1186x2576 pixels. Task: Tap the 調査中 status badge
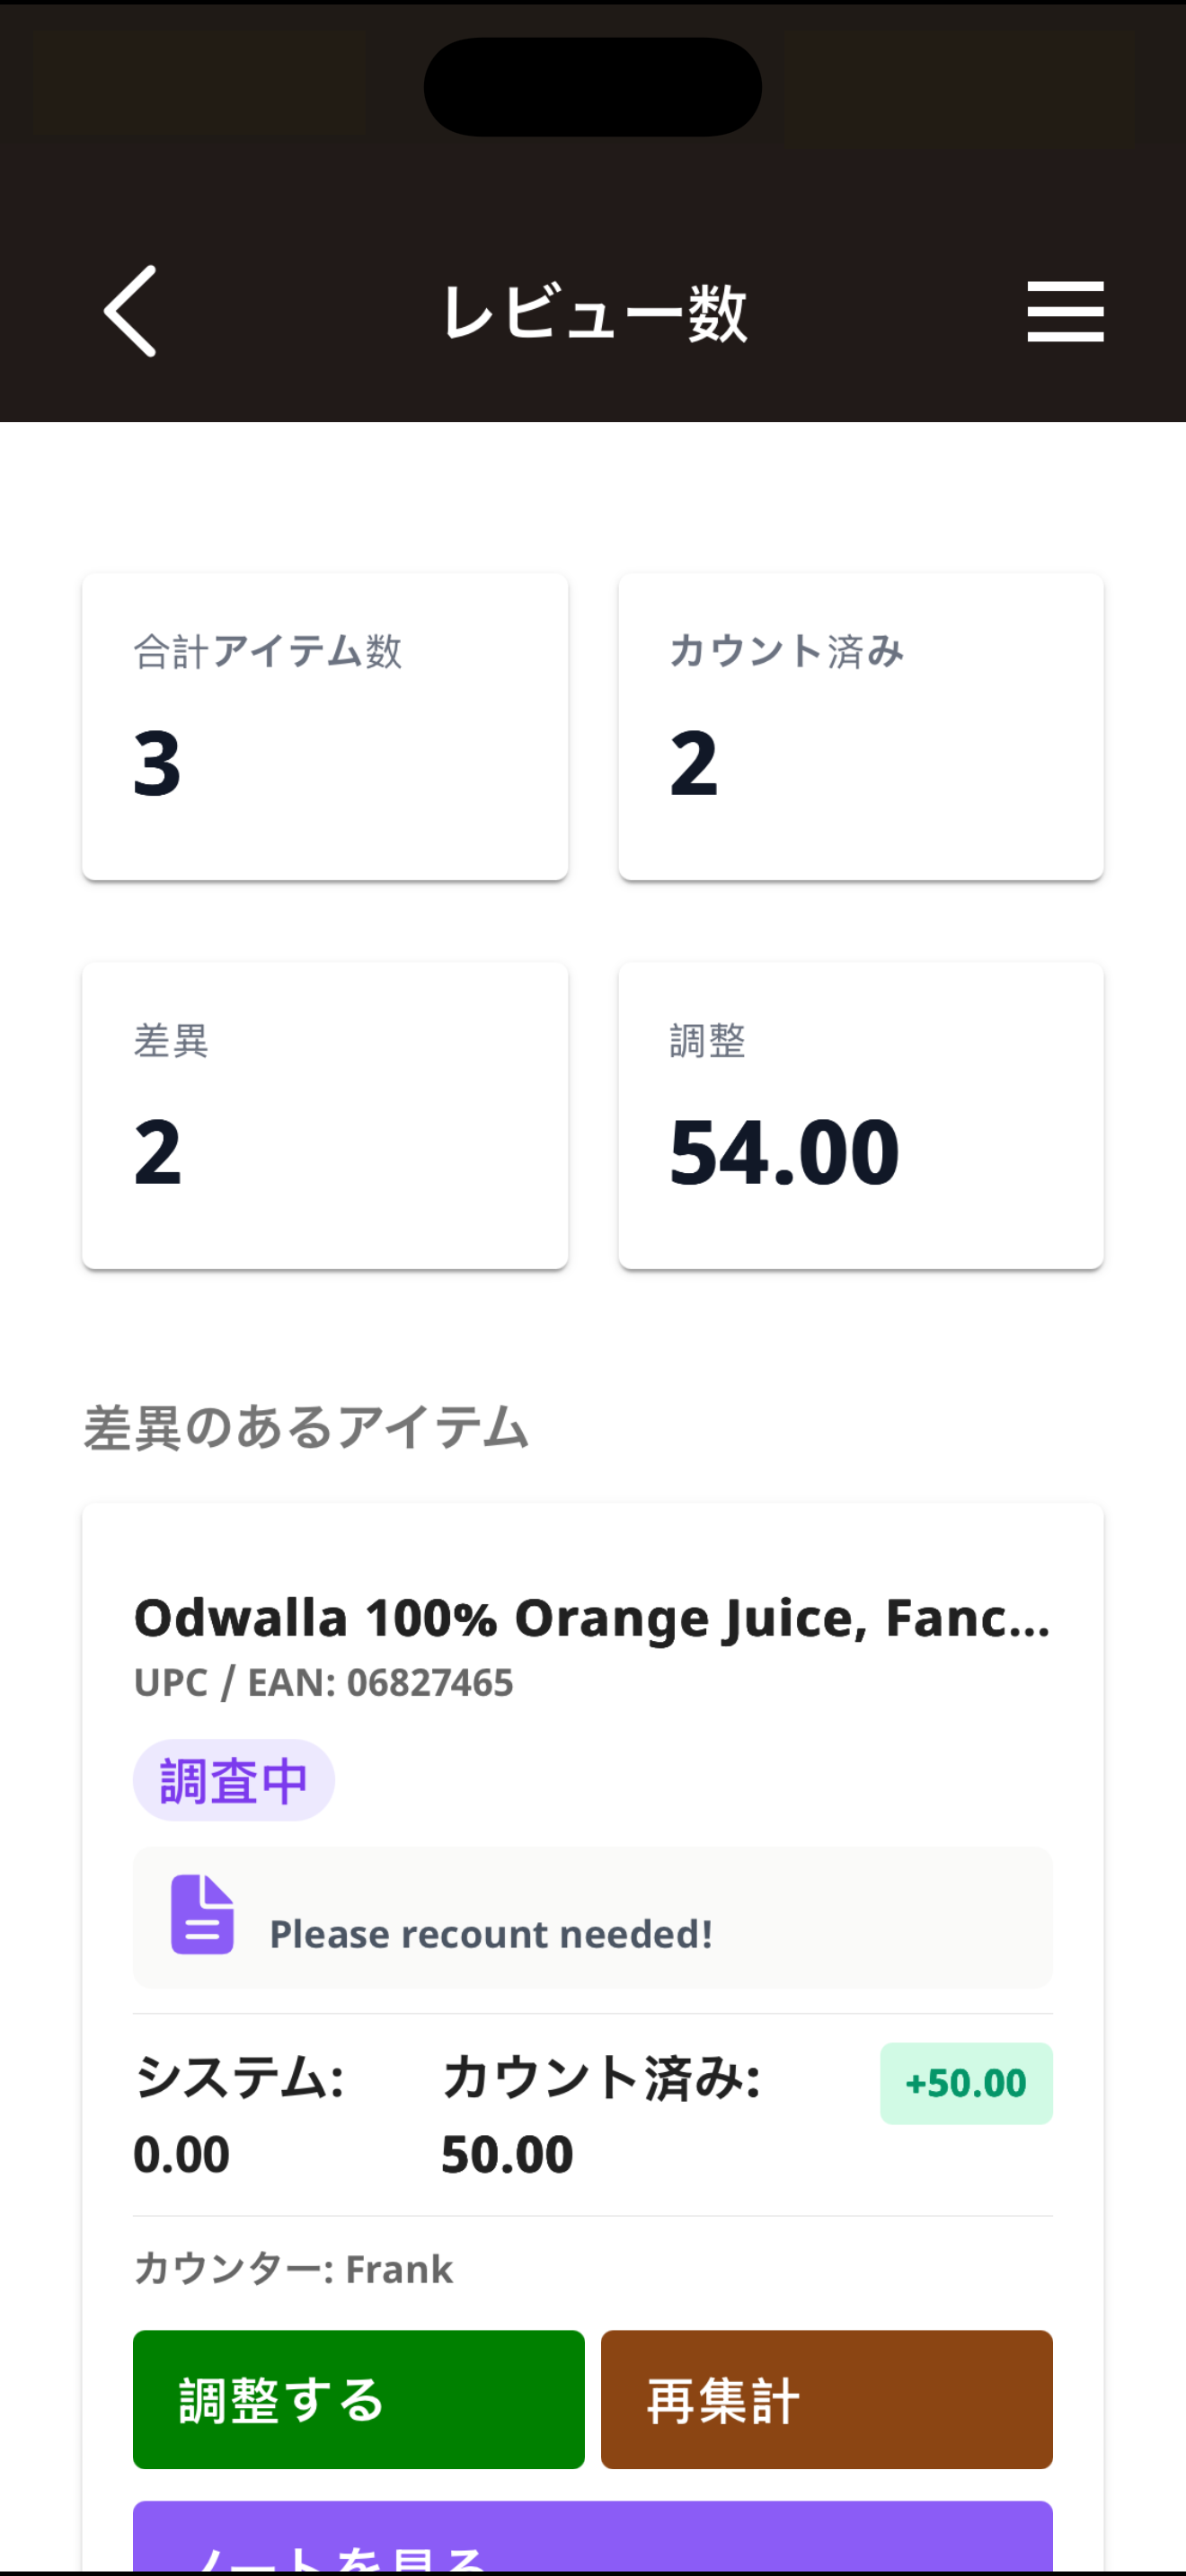coord(234,1780)
